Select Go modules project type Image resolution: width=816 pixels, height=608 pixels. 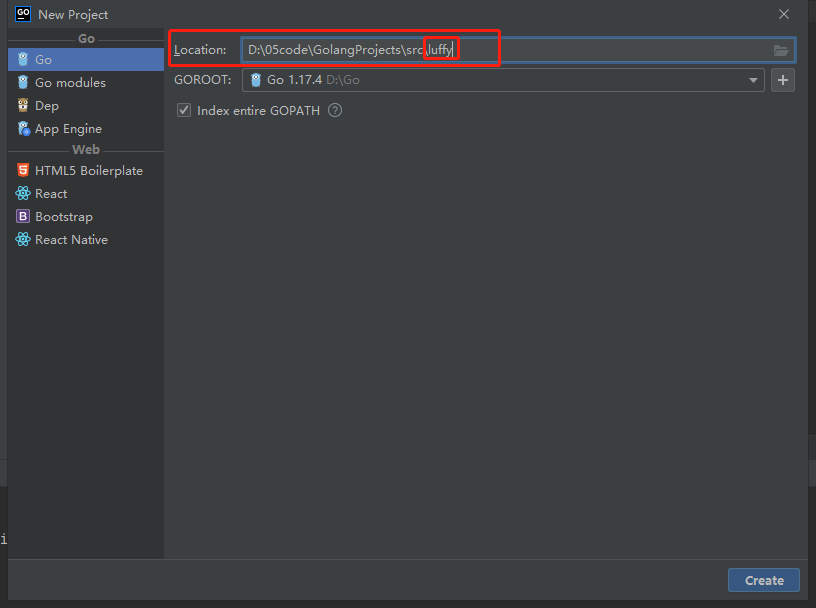[86, 82]
